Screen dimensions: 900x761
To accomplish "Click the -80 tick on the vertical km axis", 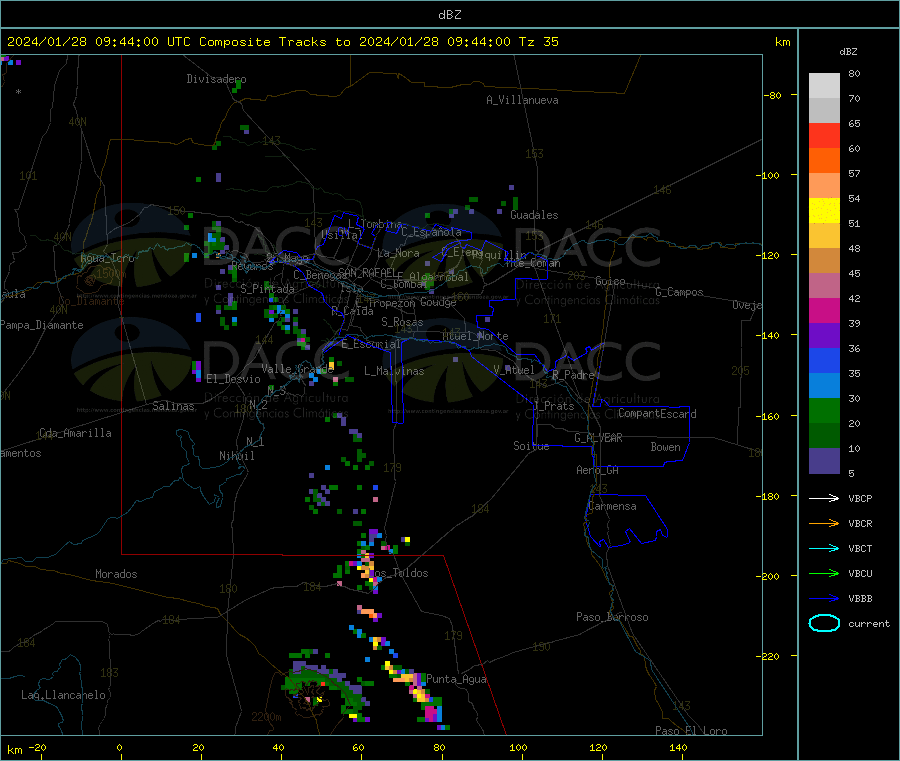I will [772, 95].
